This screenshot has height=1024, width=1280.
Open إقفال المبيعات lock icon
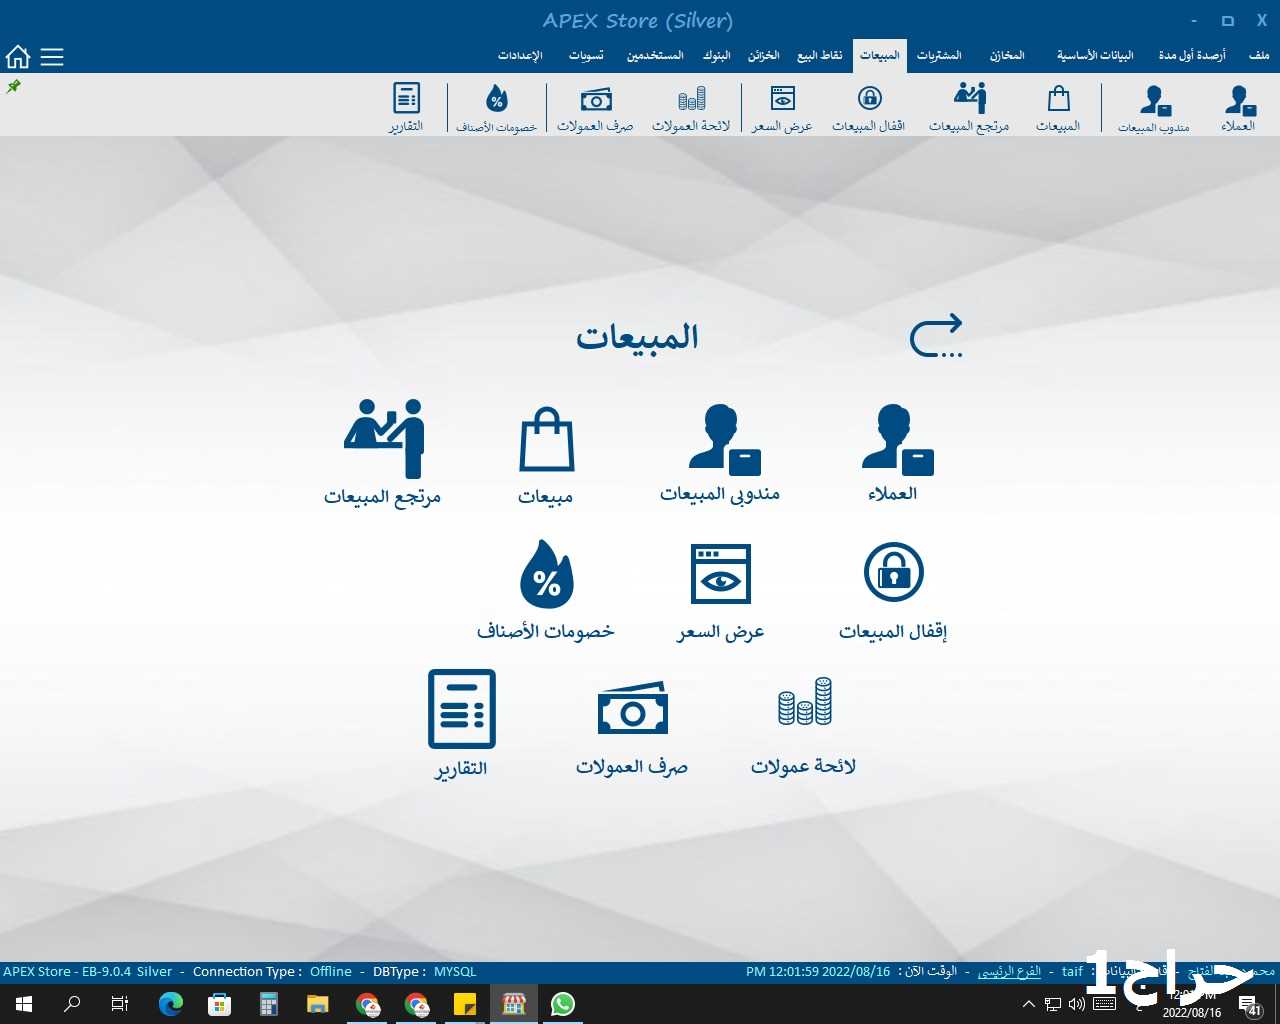(x=893, y=573)
